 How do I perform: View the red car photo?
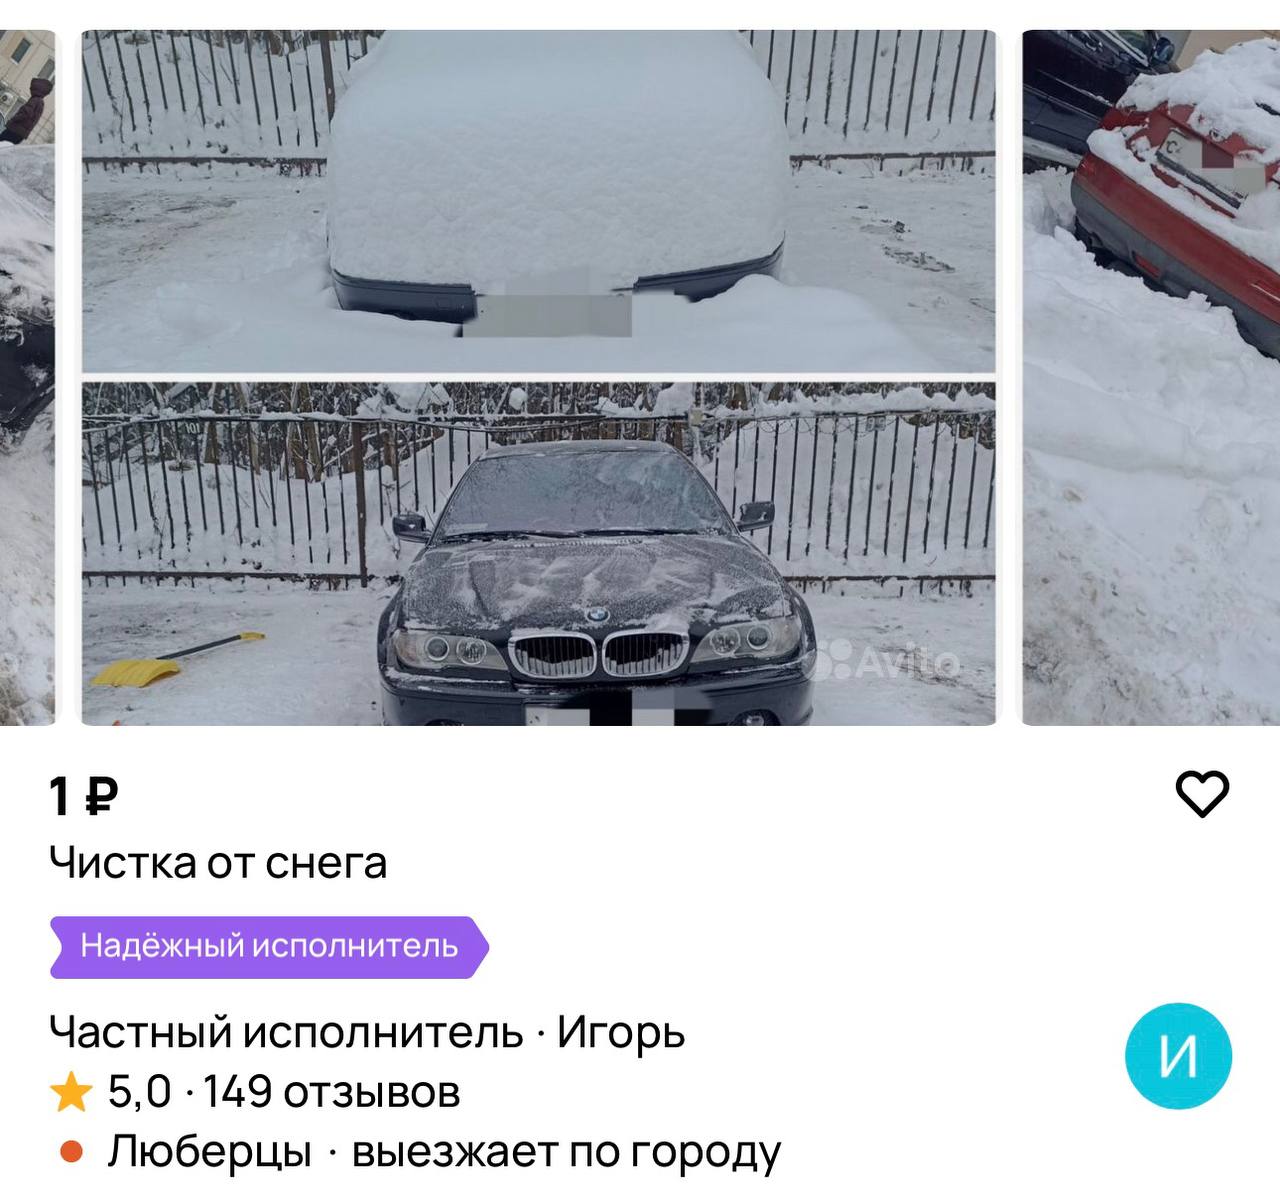tap(1151, 377)
